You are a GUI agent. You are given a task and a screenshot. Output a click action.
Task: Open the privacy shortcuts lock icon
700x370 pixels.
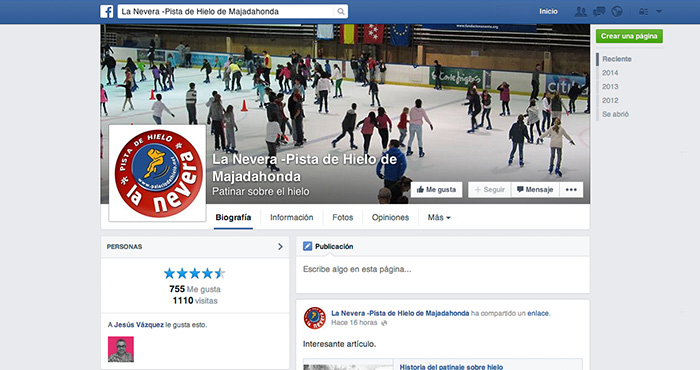[643, 12]
